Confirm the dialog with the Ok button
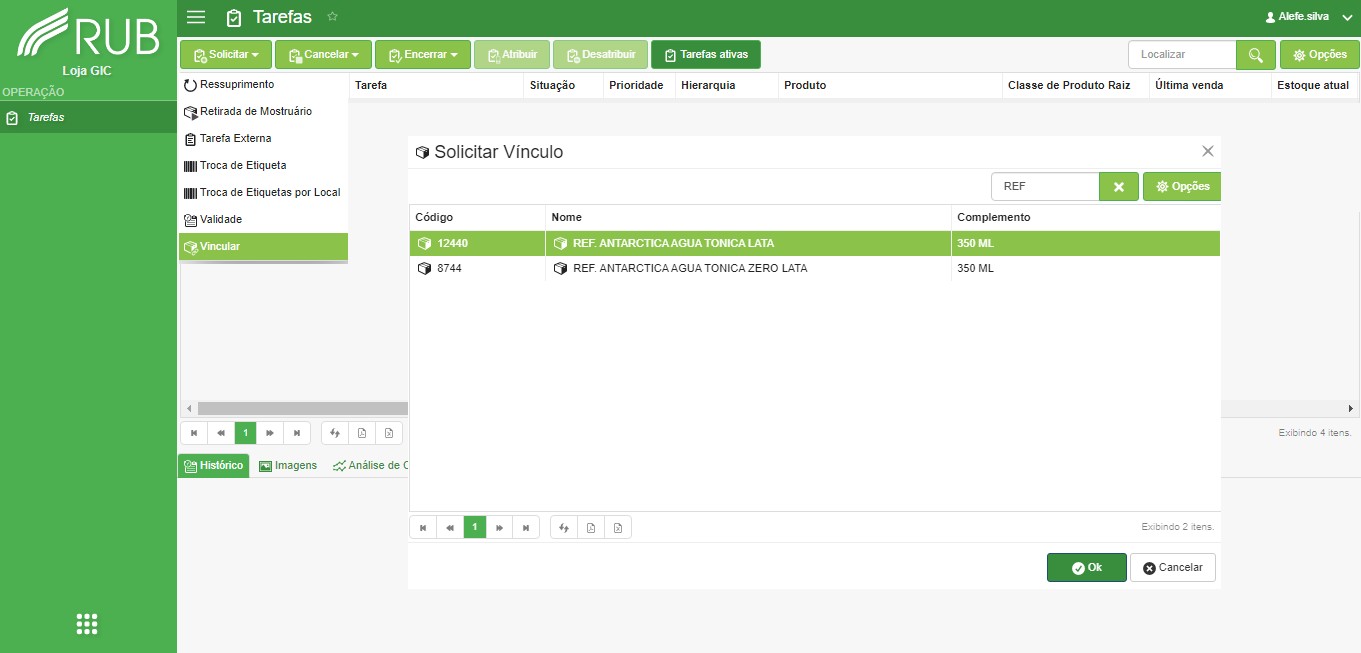 click(x=1087, y=568)
